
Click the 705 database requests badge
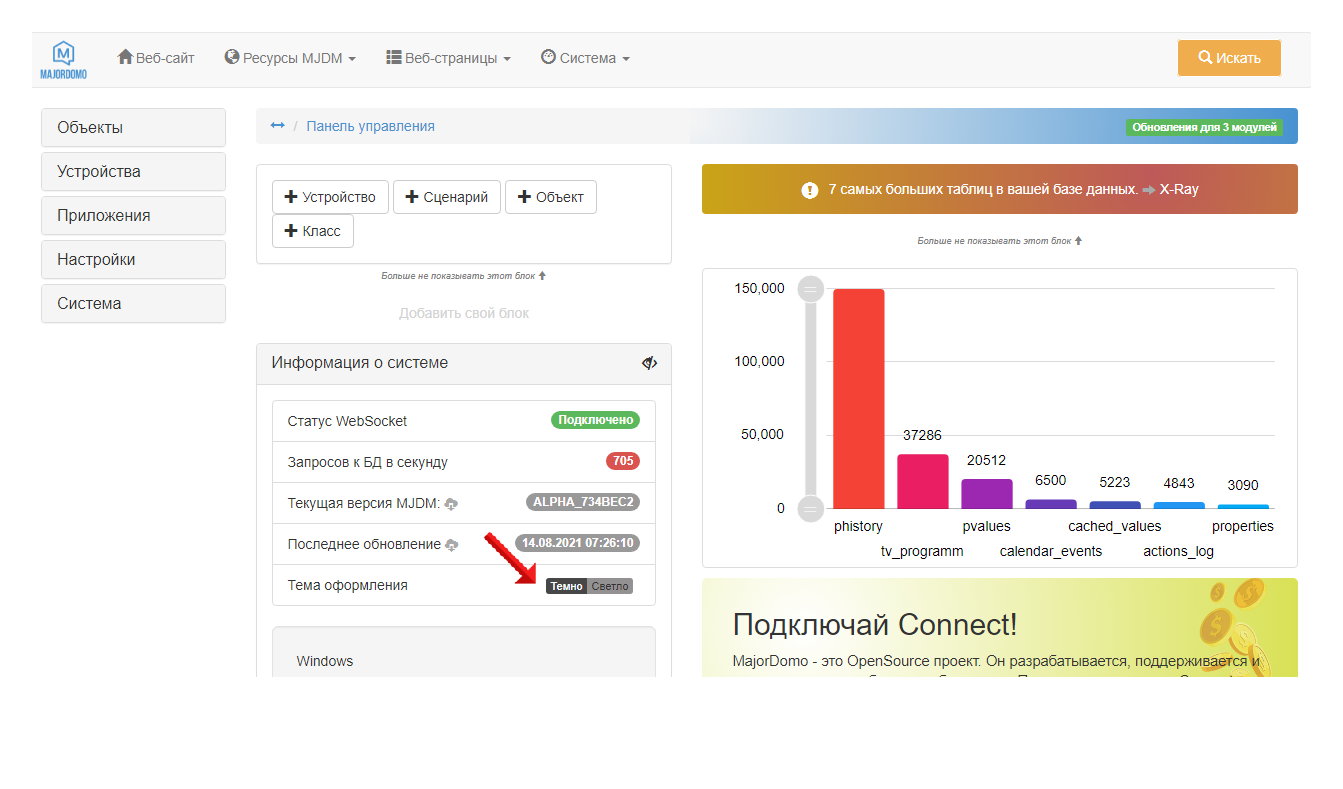tap(622, 461)
